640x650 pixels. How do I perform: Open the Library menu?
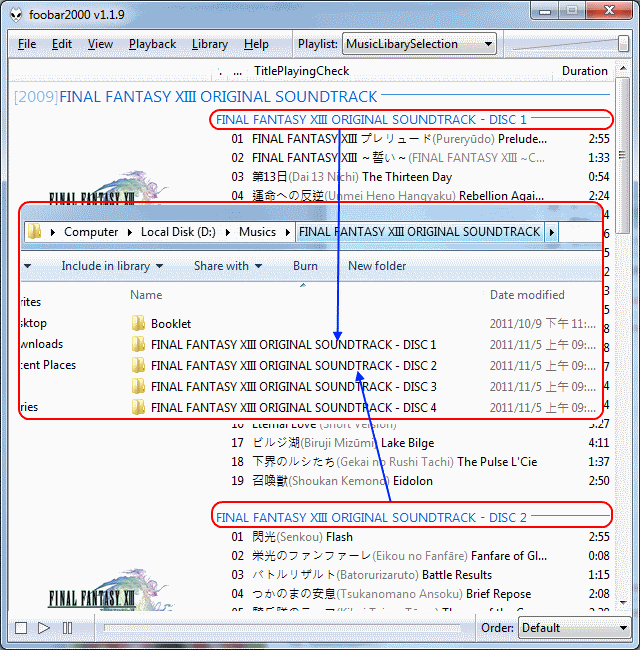[210, 44]
